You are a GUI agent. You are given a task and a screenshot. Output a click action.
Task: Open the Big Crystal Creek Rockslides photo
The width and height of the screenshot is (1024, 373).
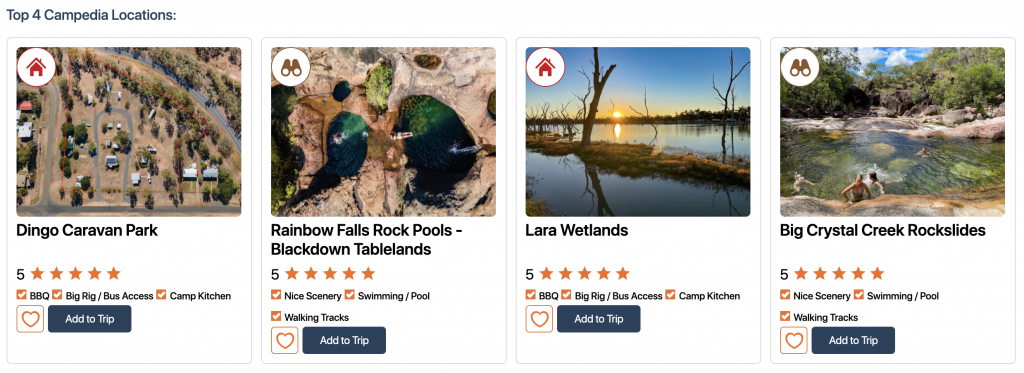point(893,131)
